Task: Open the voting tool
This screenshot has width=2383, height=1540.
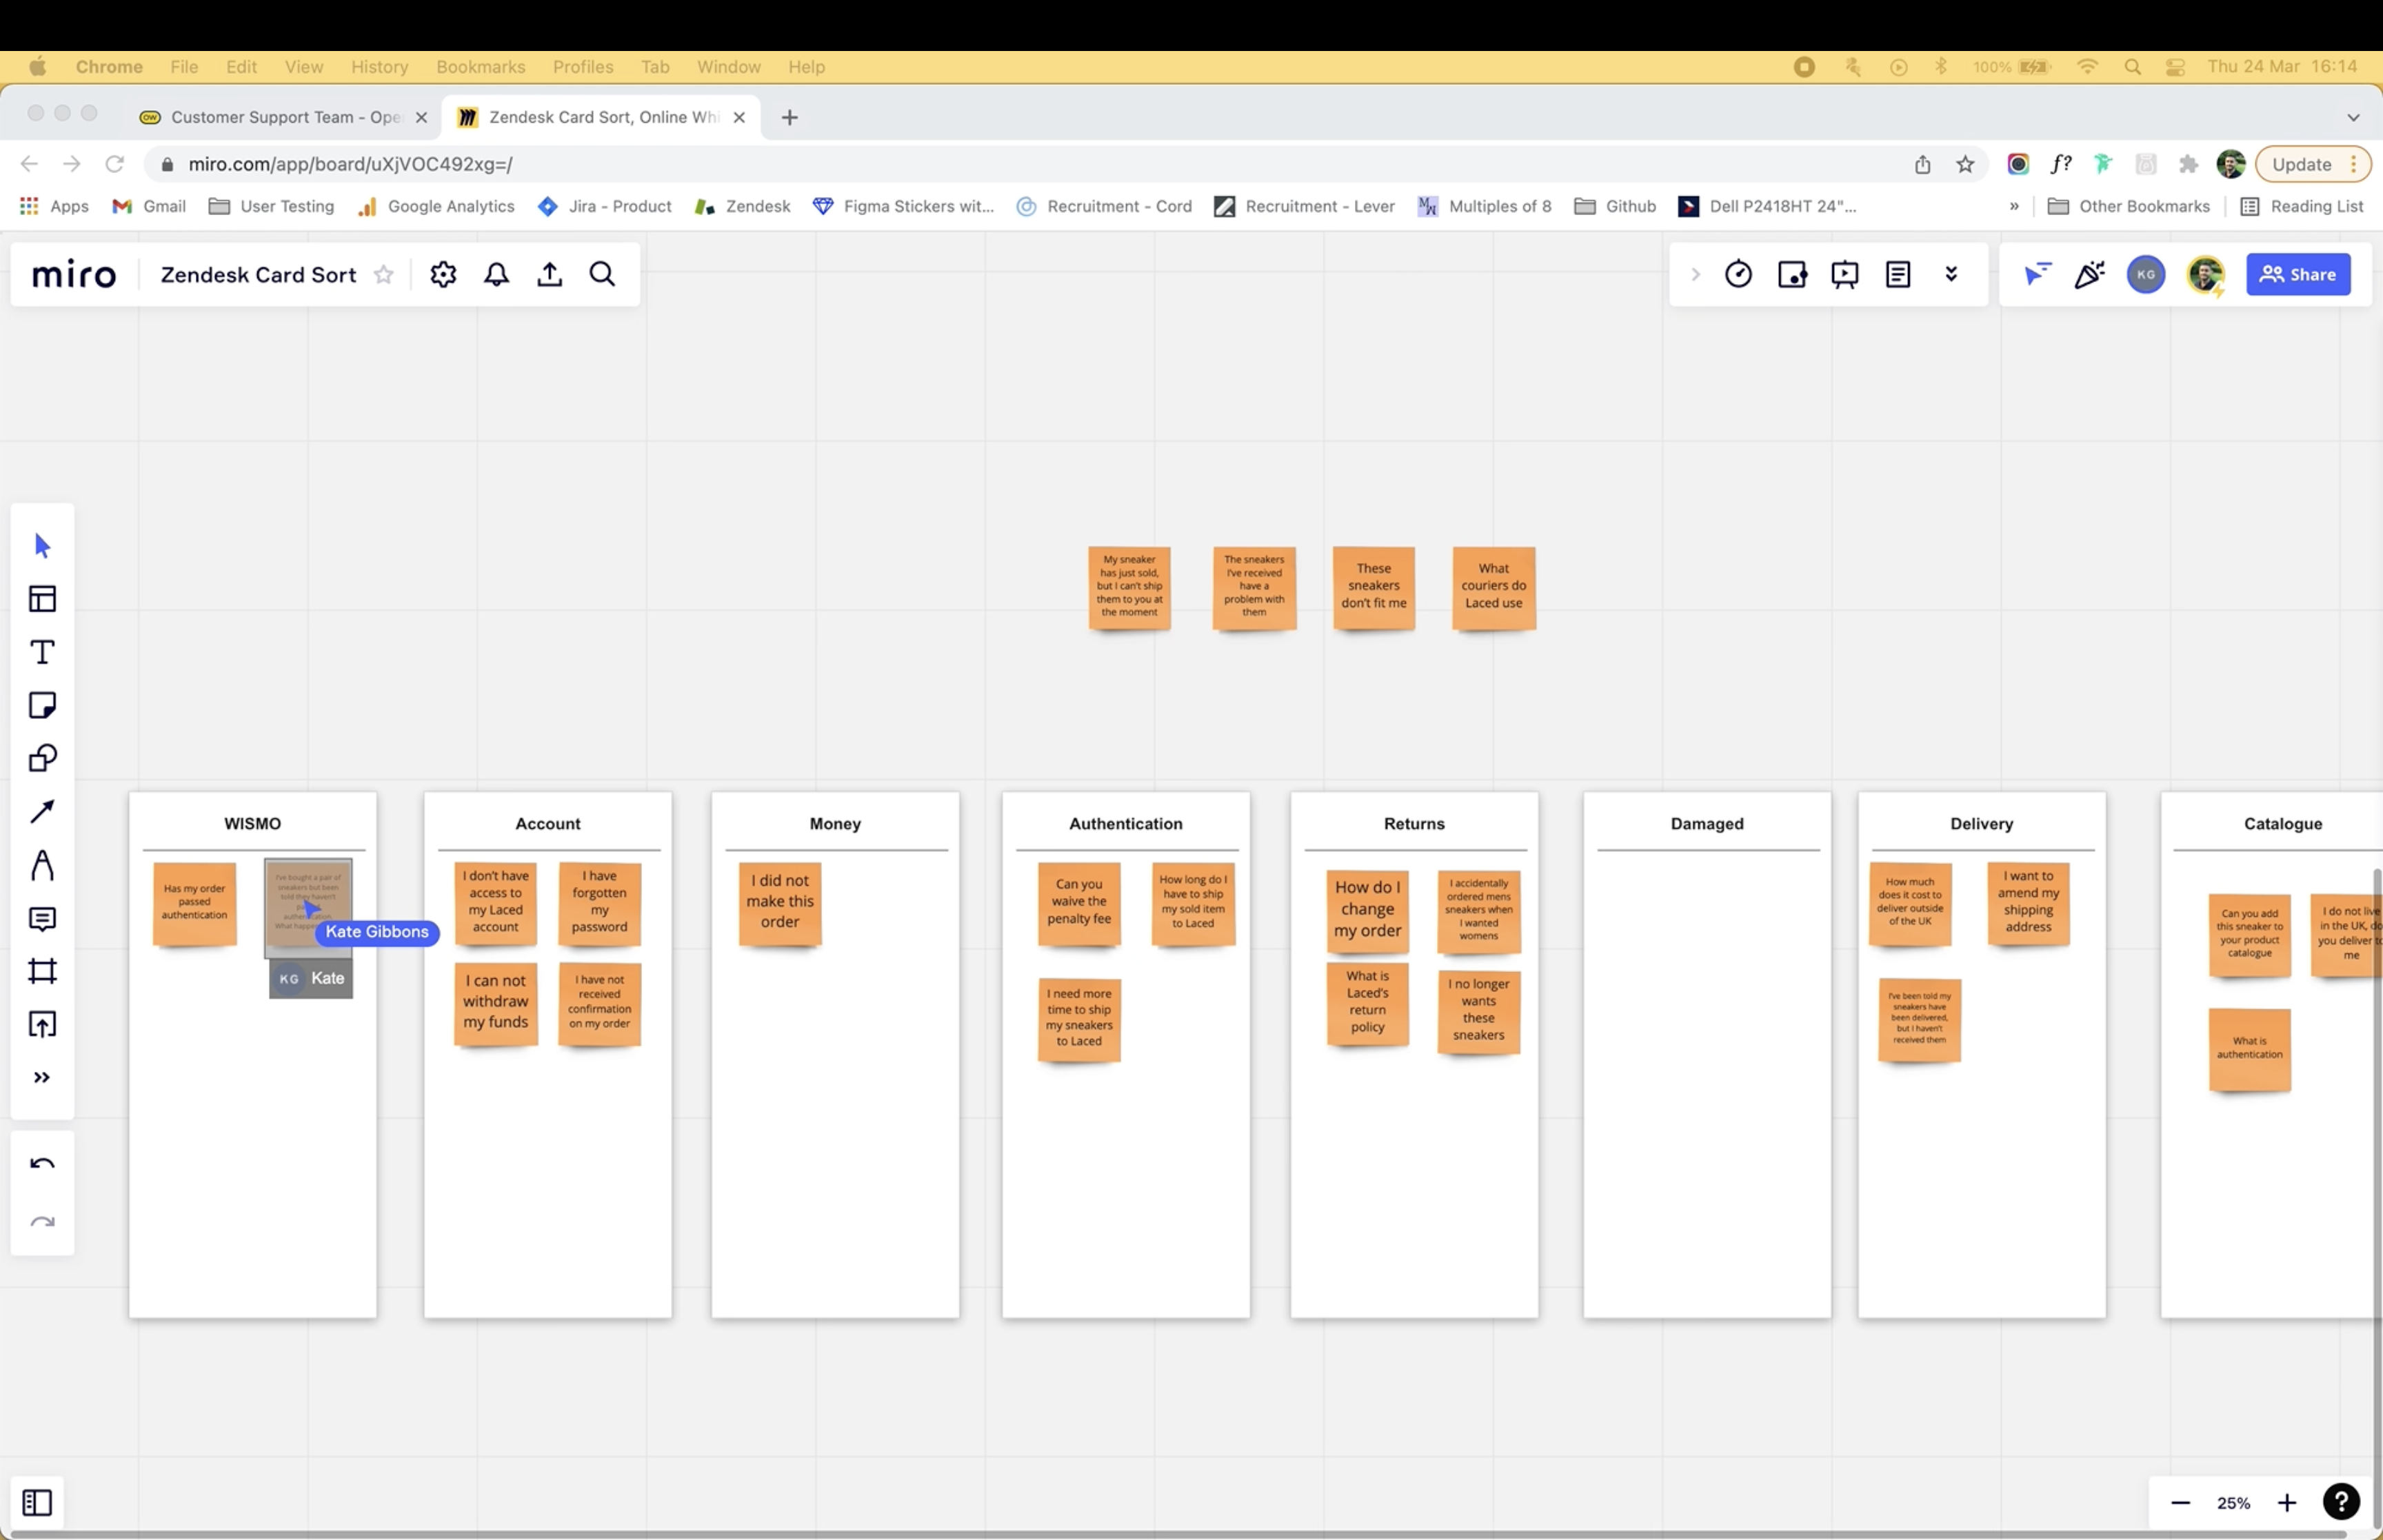Action: coord(1792,274)
